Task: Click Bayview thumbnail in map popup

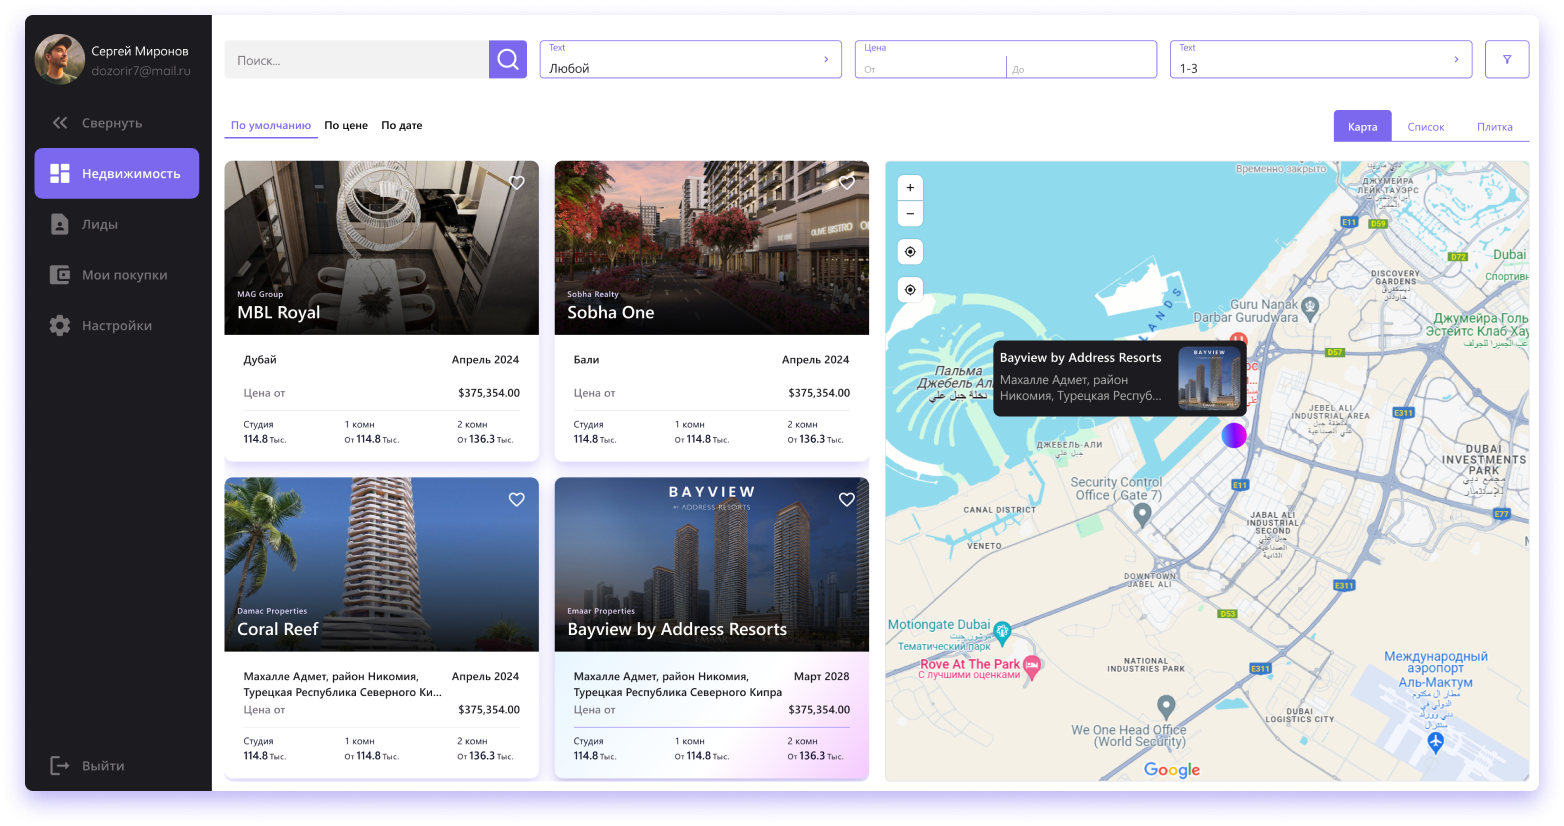Action: (x=1209, y=378)
